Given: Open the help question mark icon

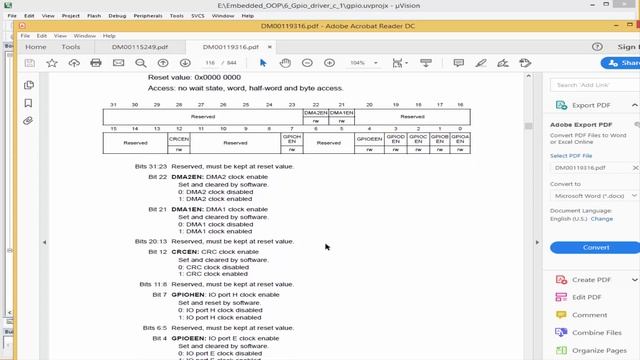Looking at the screenshot, I should 597,47.
